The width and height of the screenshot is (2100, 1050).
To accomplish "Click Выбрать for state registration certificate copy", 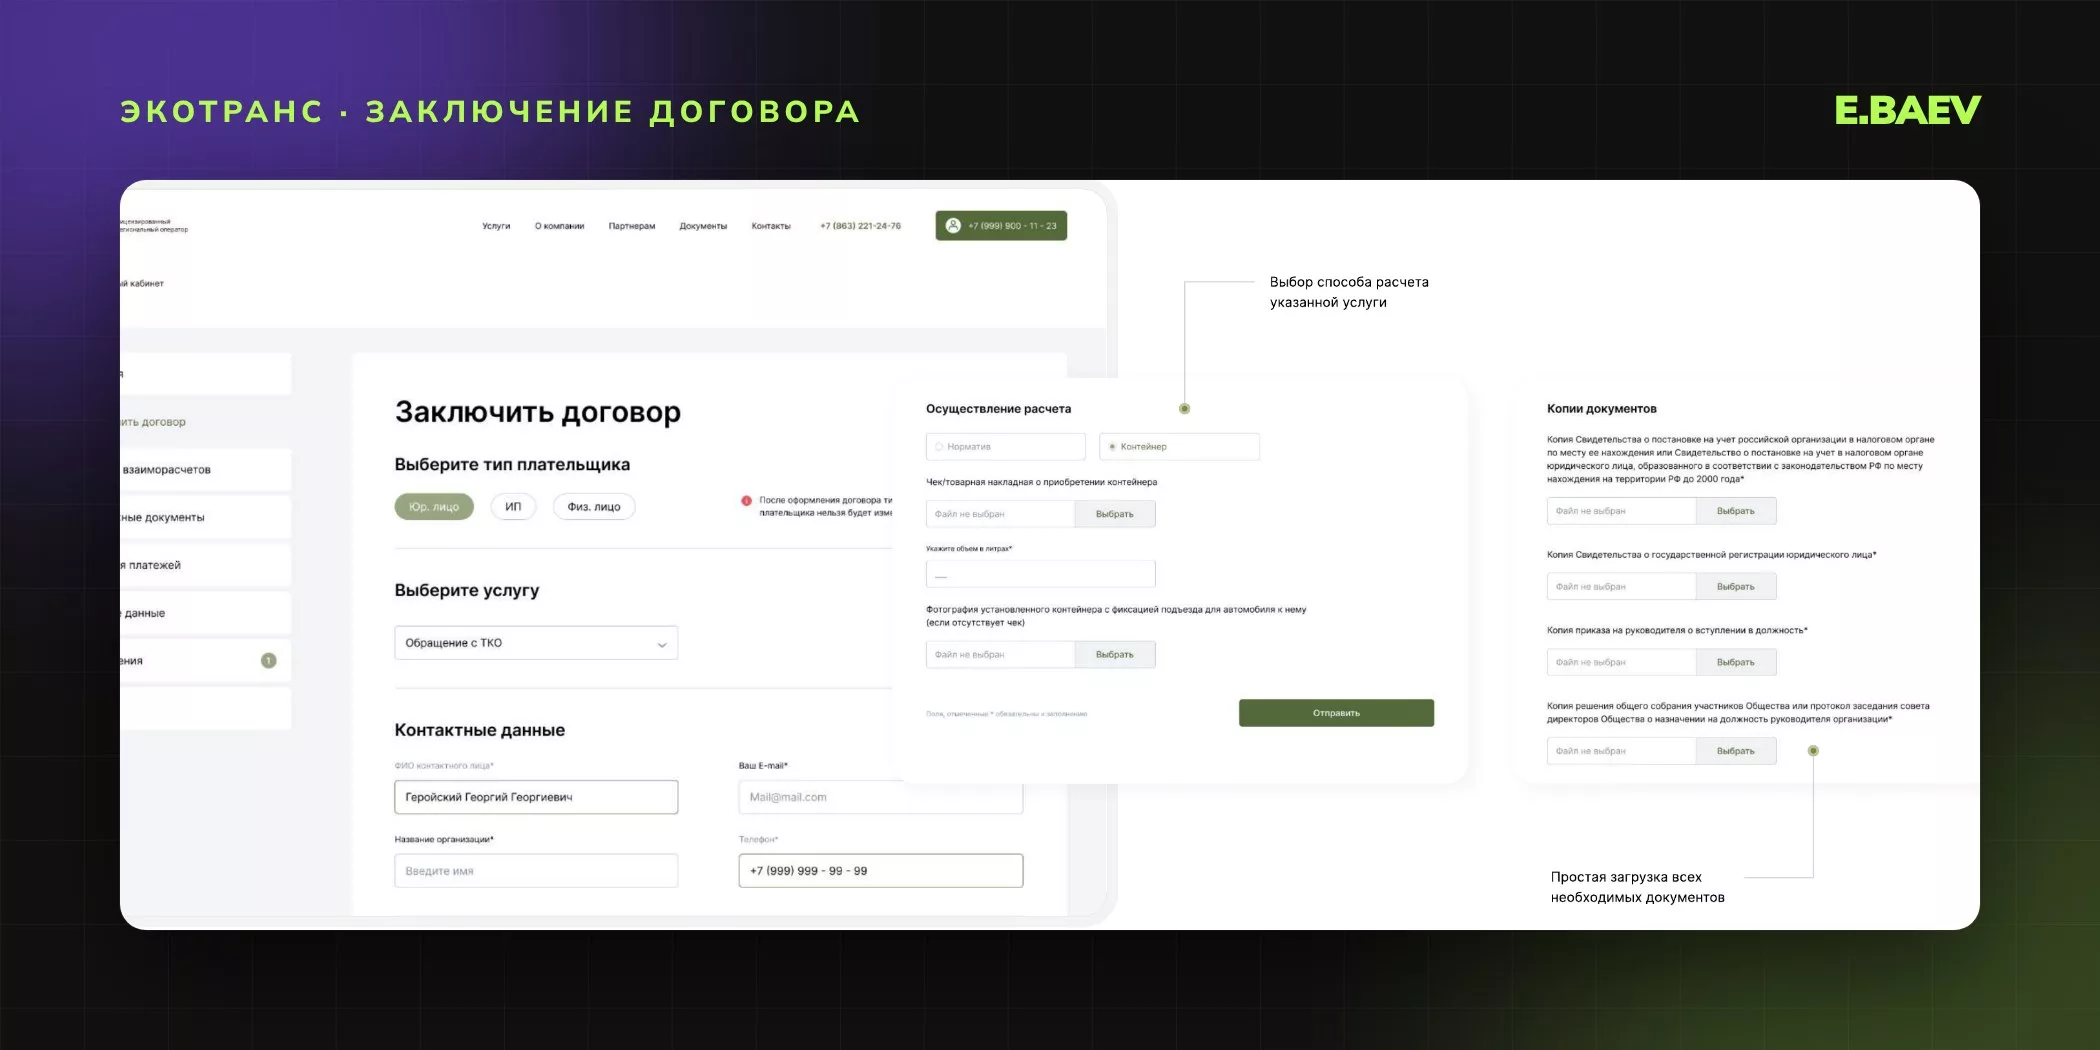I will 1736,587.
